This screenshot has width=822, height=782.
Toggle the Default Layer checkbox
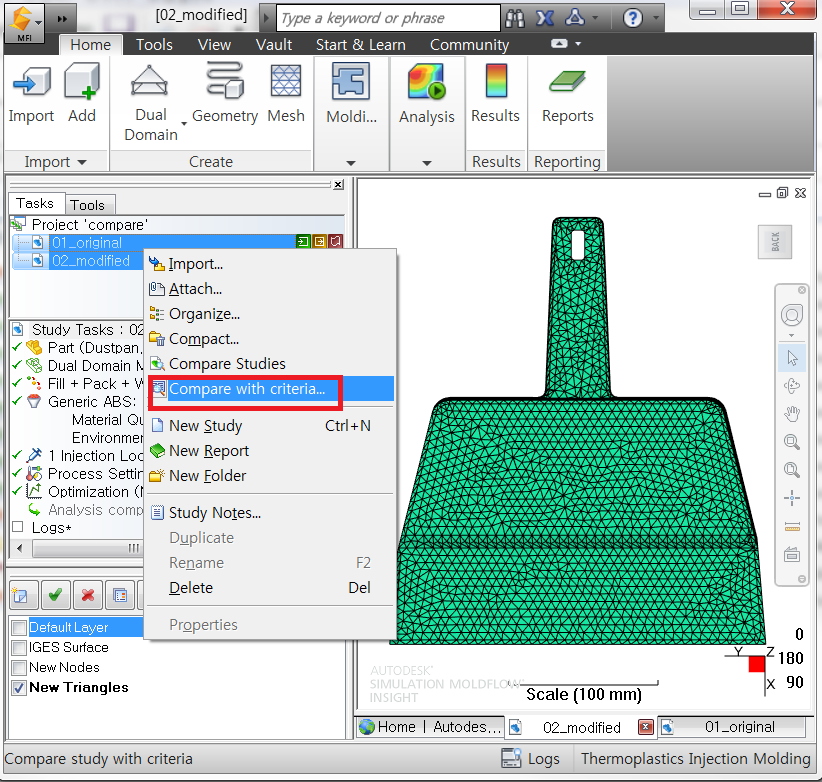(x=19, y=627)
